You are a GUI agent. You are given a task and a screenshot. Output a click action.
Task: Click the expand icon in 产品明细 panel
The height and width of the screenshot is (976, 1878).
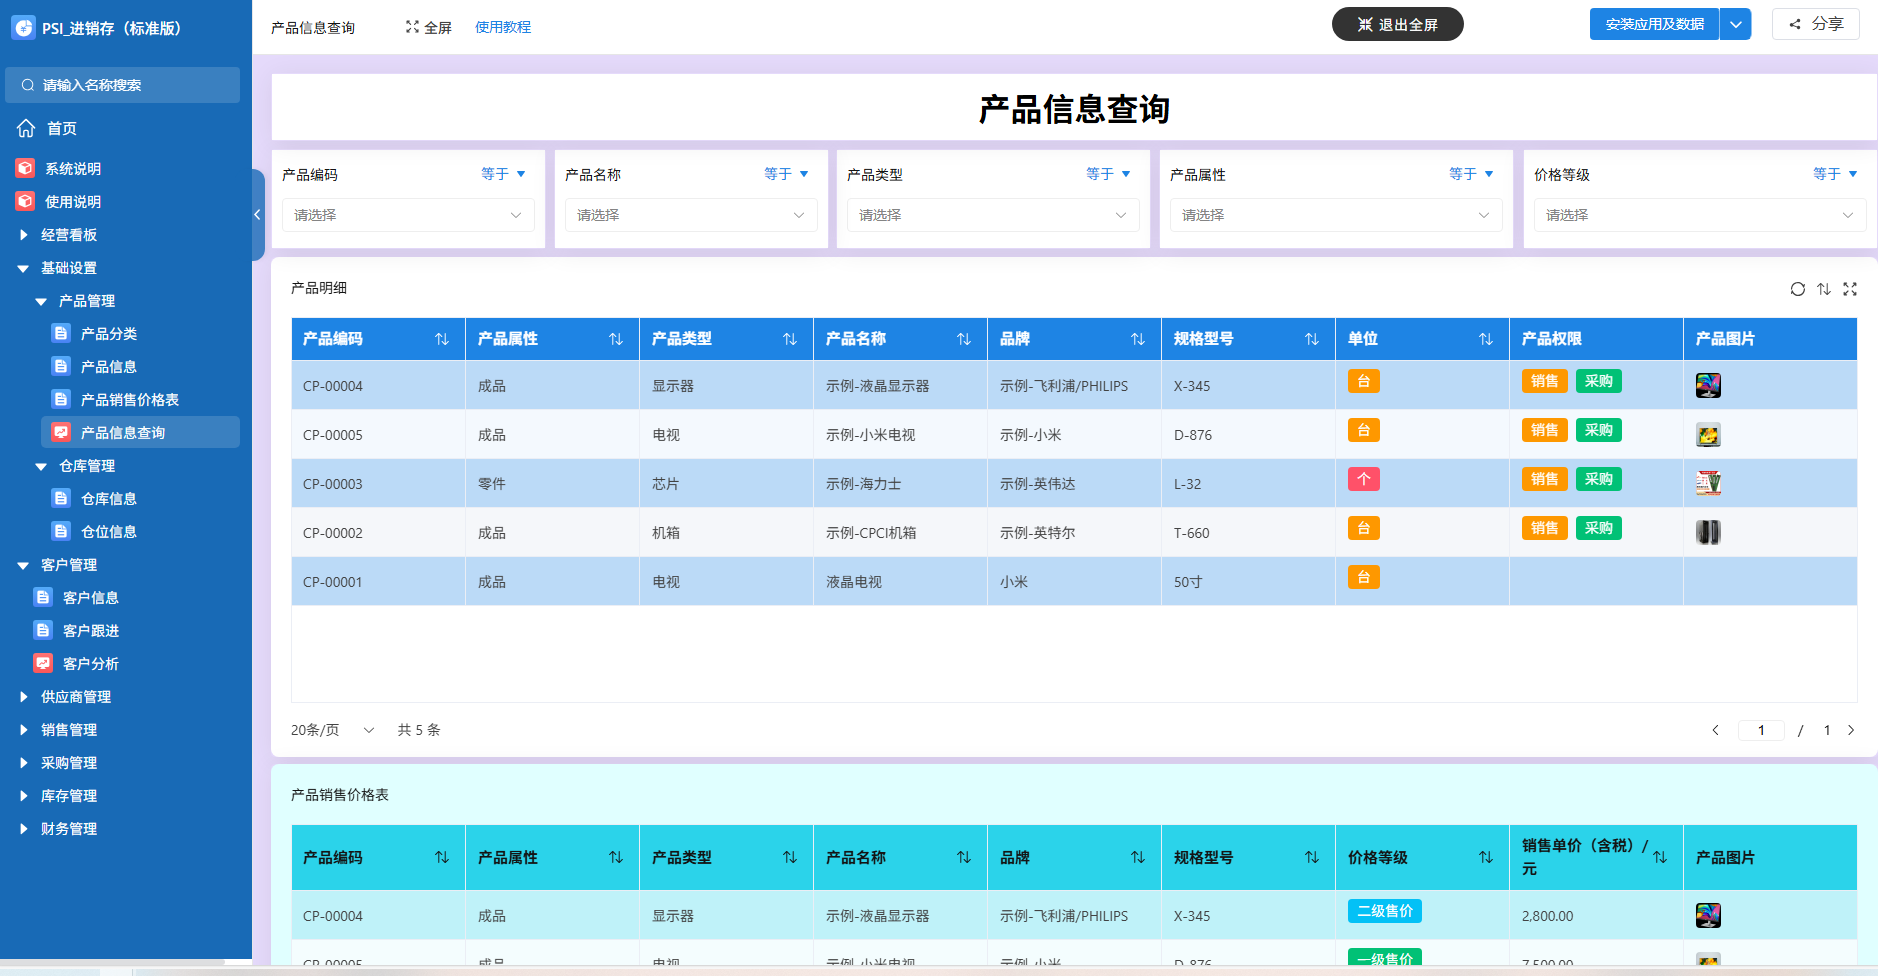pyautogui.click(x=1850, y=289)
